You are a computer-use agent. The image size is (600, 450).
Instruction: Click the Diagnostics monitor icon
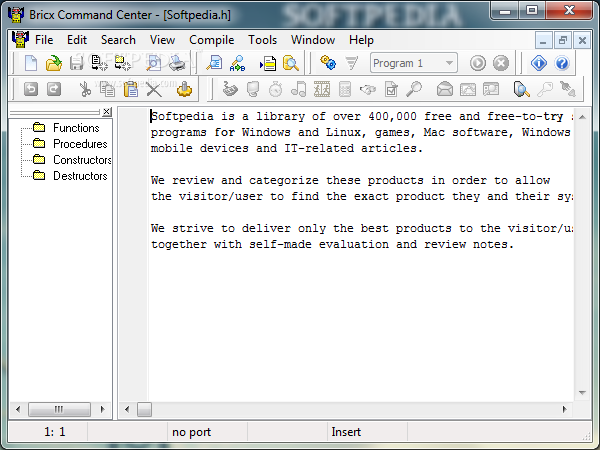point(253,89)
